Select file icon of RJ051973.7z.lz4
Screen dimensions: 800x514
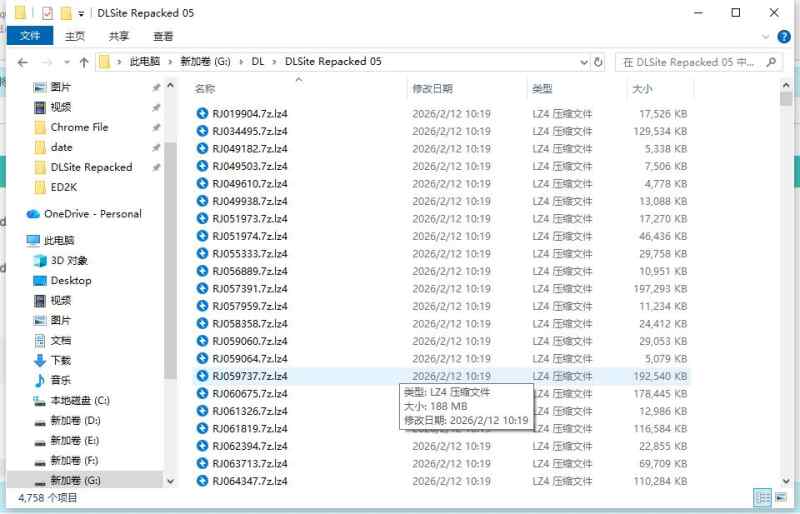[x=202, y=218]
